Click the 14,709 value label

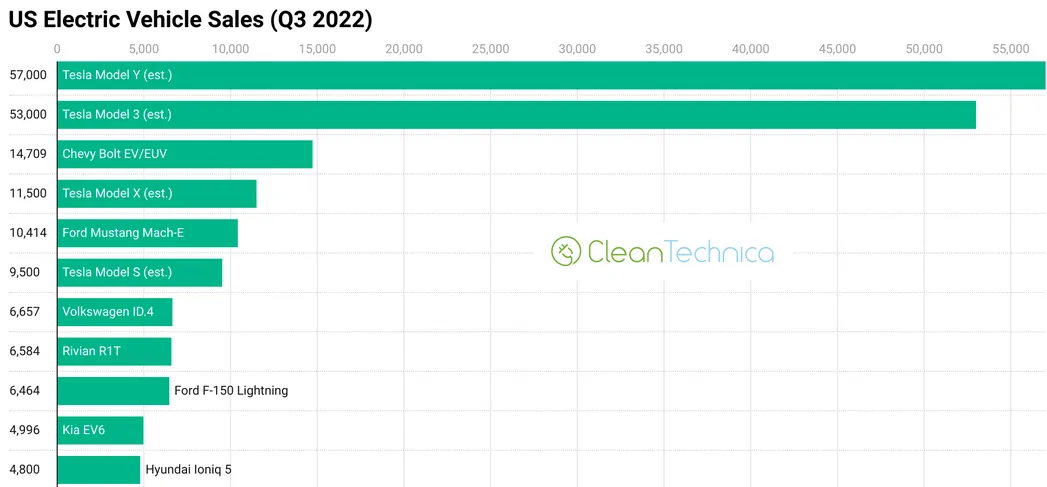(28, 154)
